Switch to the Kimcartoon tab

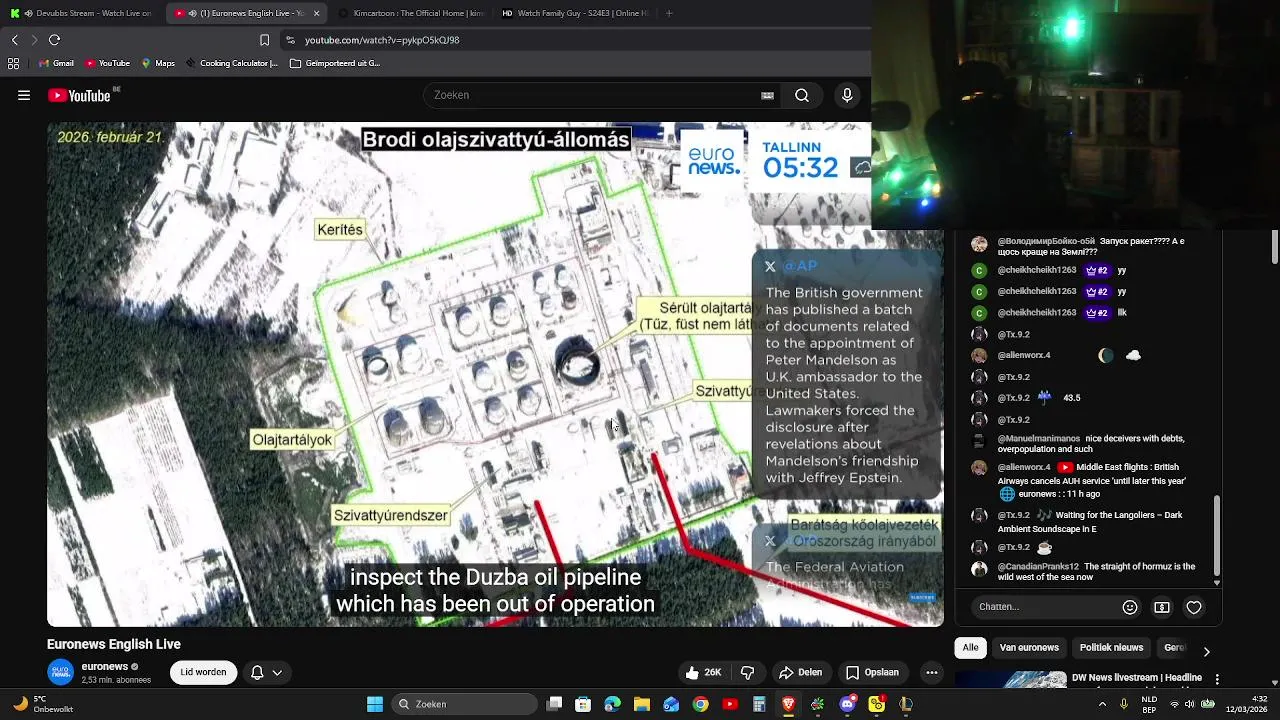(x=410, y=13)
